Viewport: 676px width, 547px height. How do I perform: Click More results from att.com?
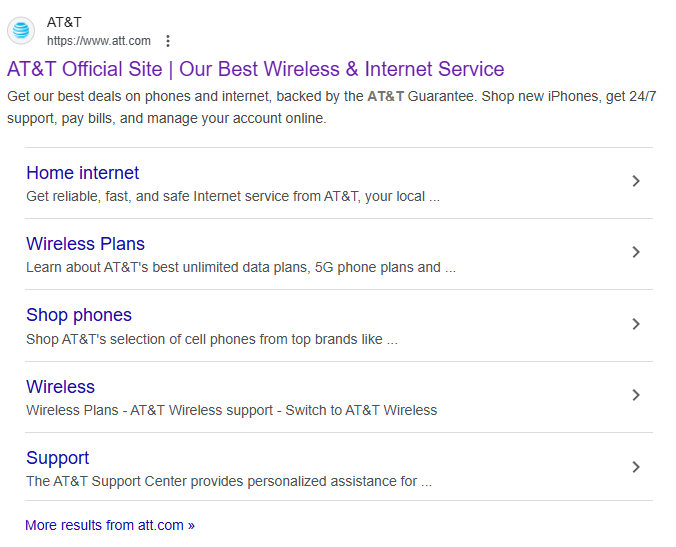click(x=110, y=525)
